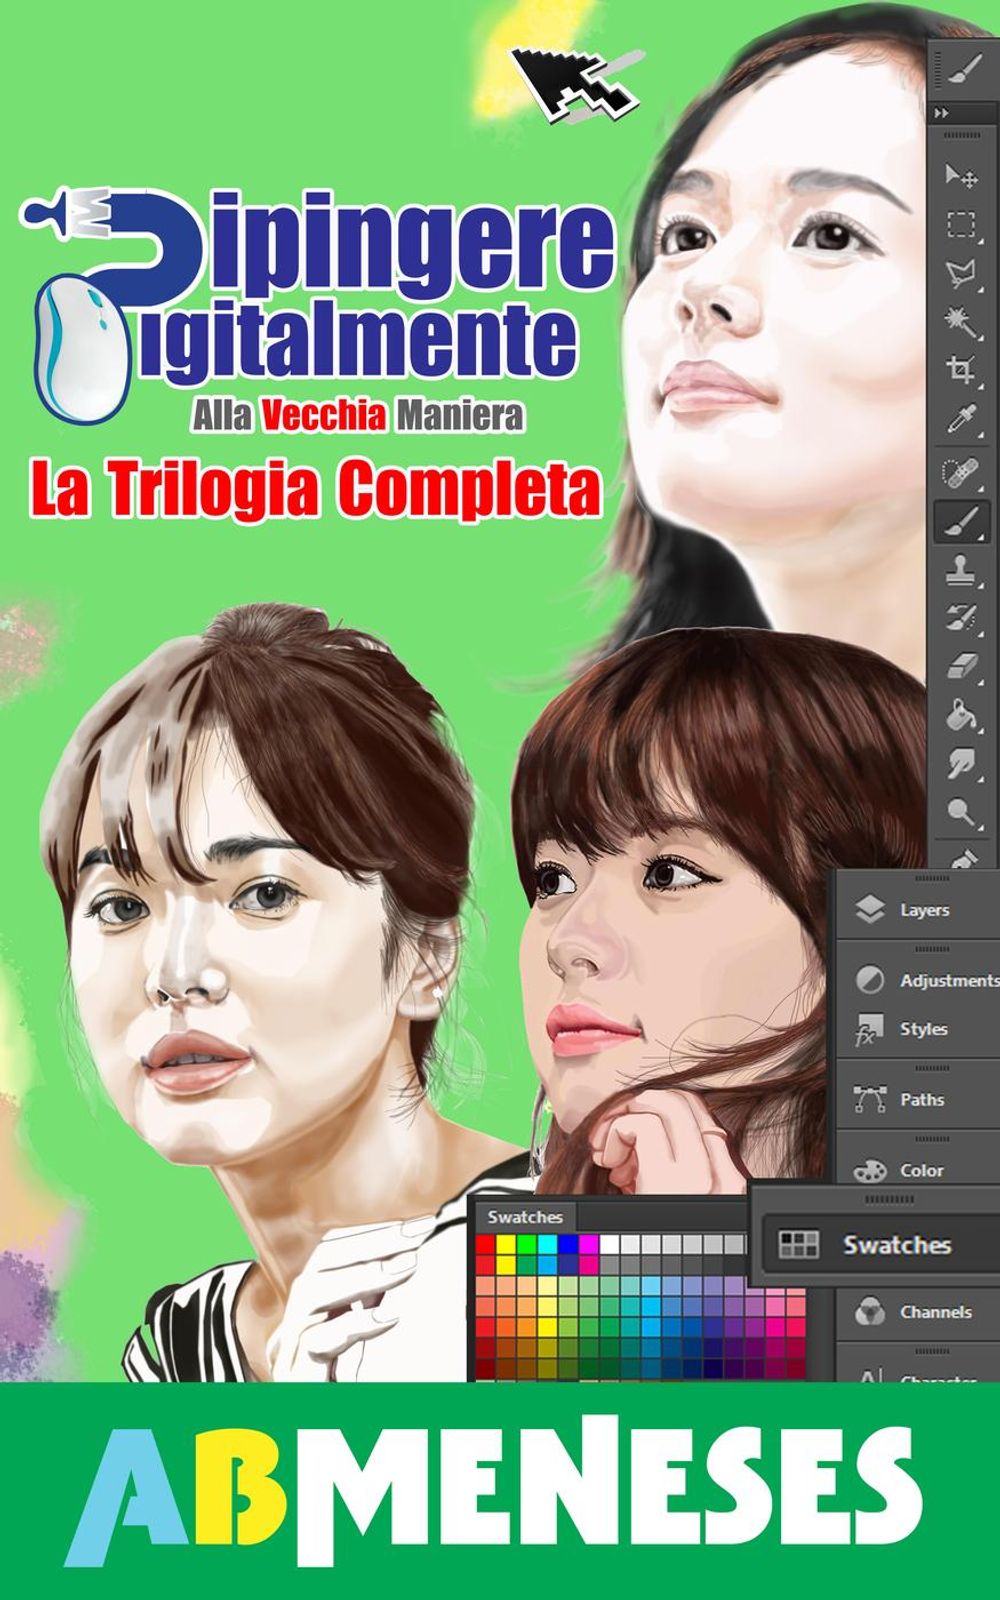Select the Rectangular Marquee tool

[961, 224]
